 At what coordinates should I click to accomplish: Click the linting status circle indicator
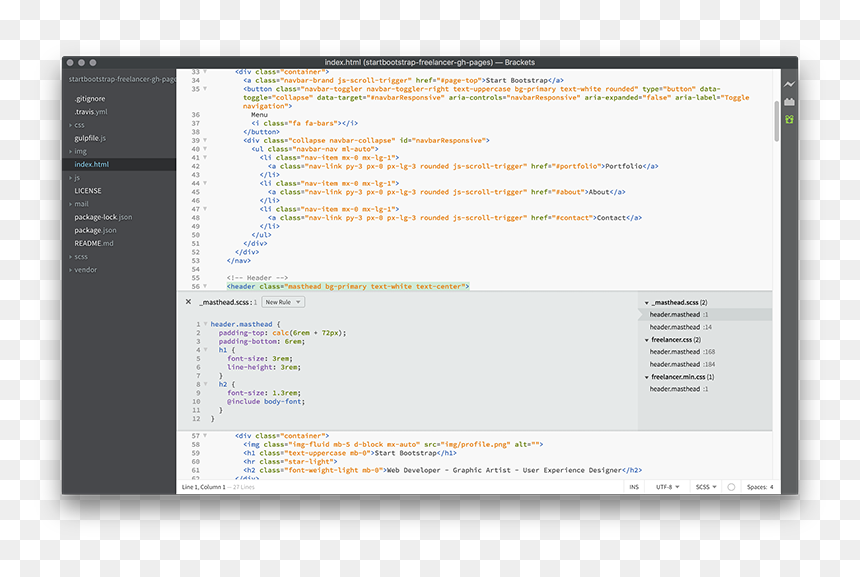coord(731,487)
